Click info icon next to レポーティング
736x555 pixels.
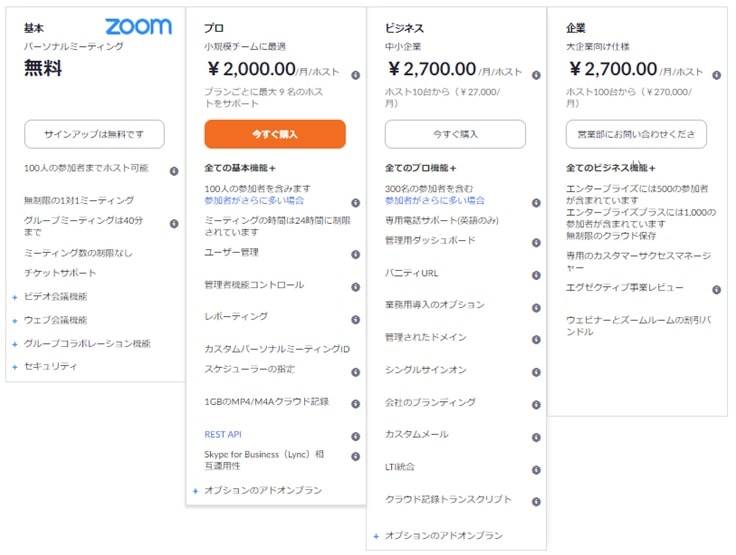(355, 319)
